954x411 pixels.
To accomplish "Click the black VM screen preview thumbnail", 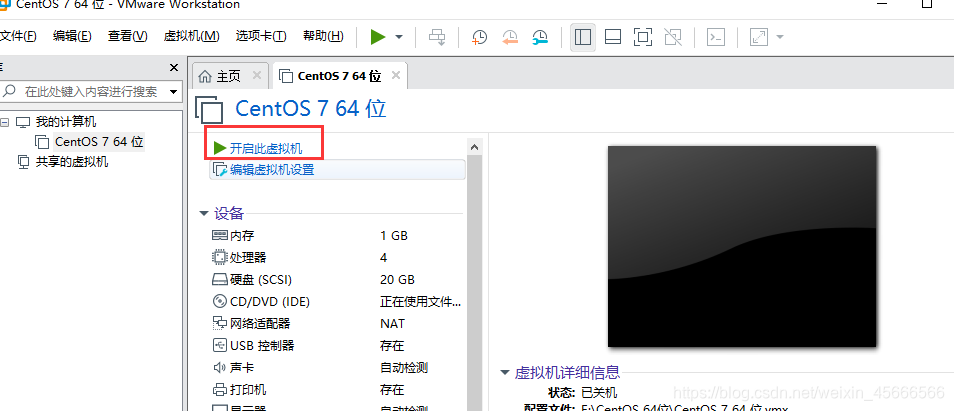I will (x=742, y=246).
